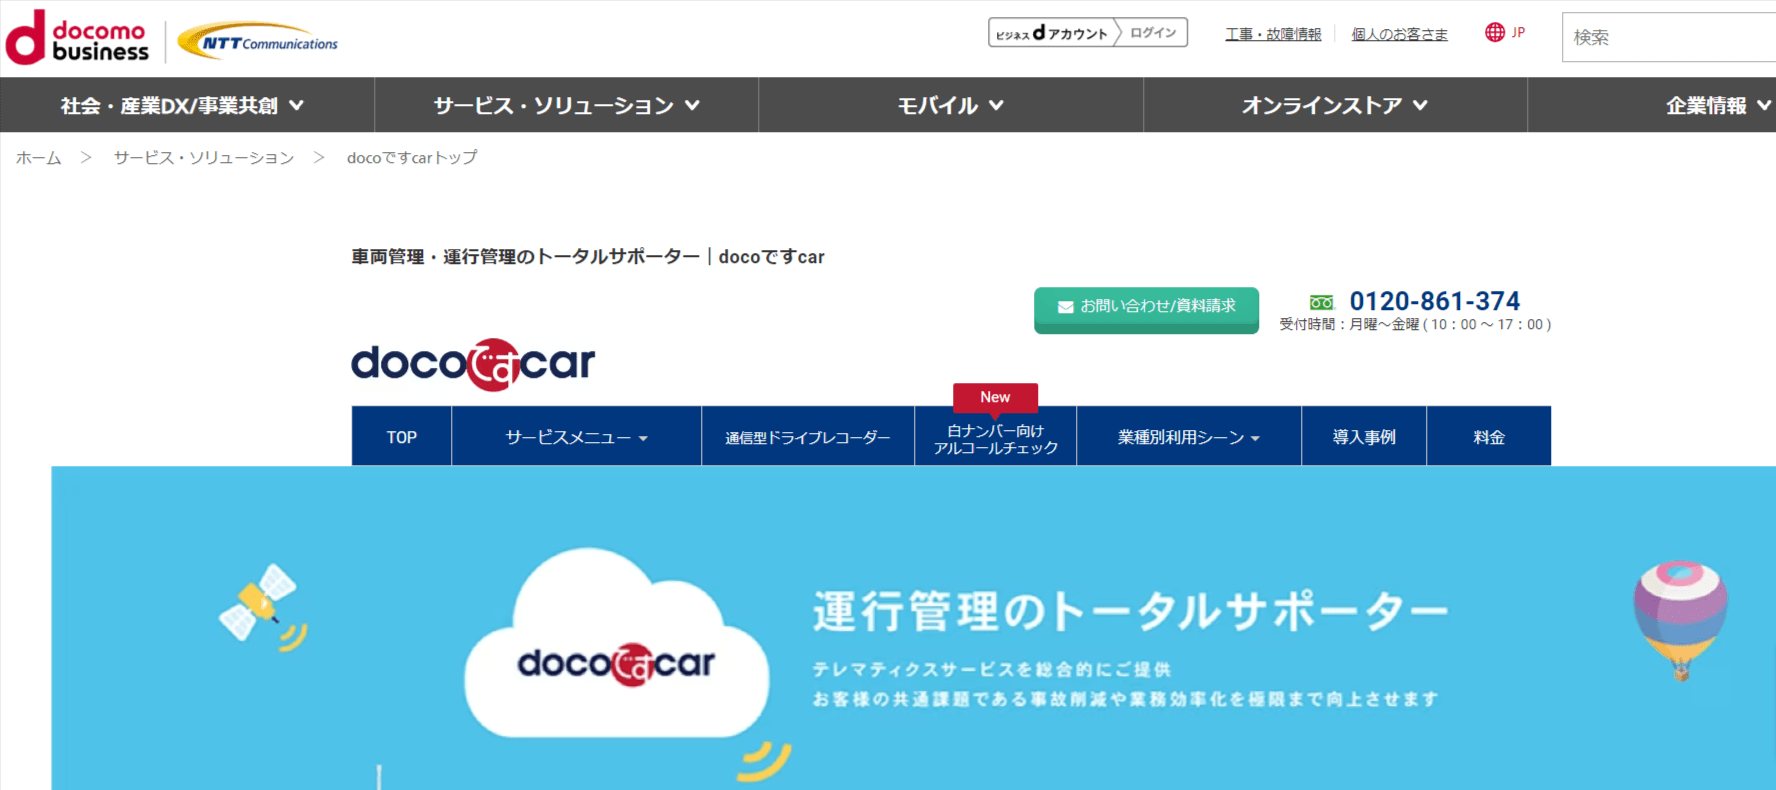The image size is (1776, 790).
Task: Open ビジネスdアカウント login button
Action: (x=1088, y=33)
